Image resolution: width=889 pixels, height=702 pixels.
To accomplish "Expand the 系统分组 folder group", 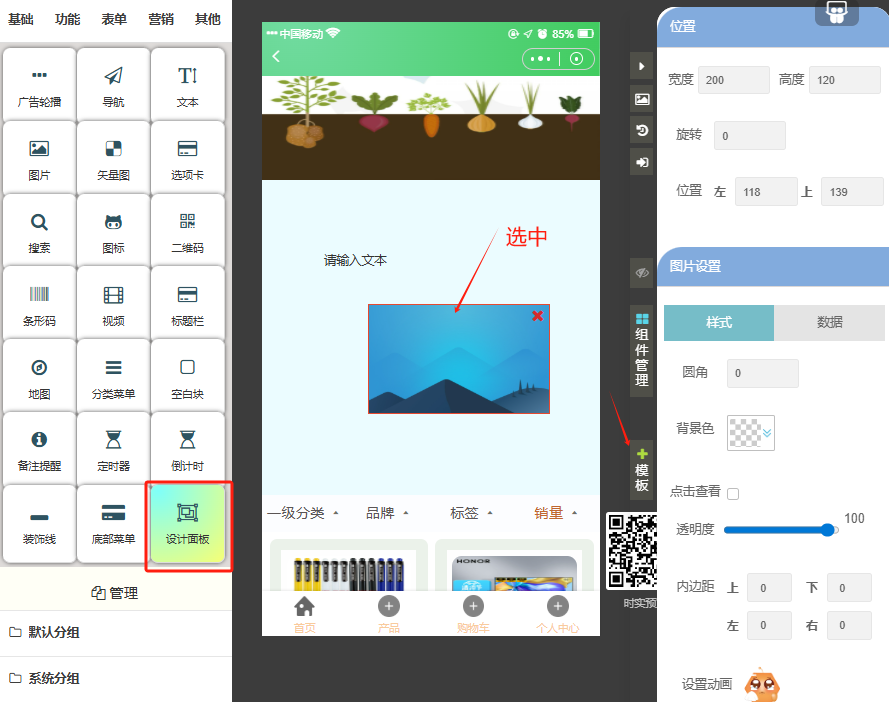I will 54,679.
